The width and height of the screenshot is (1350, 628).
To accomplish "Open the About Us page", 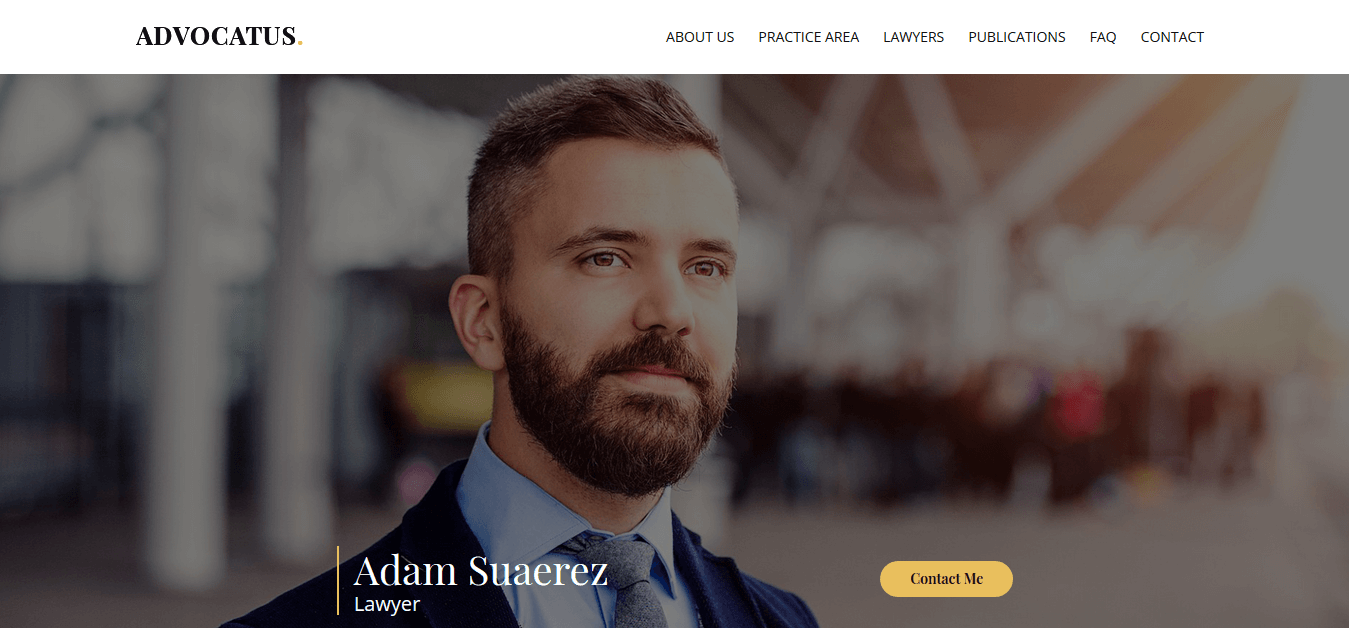I will tap(700, 37).
